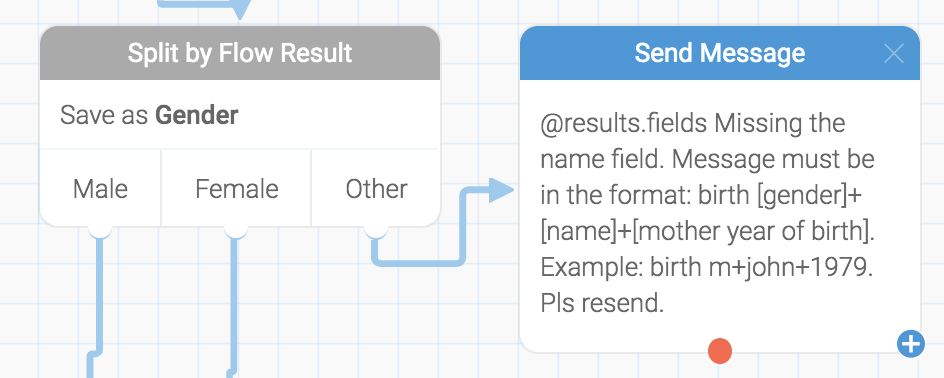Viewport: 944px width, 378px height.
Task: Open the Split by Flow Result header
Action: pos(240,53)
